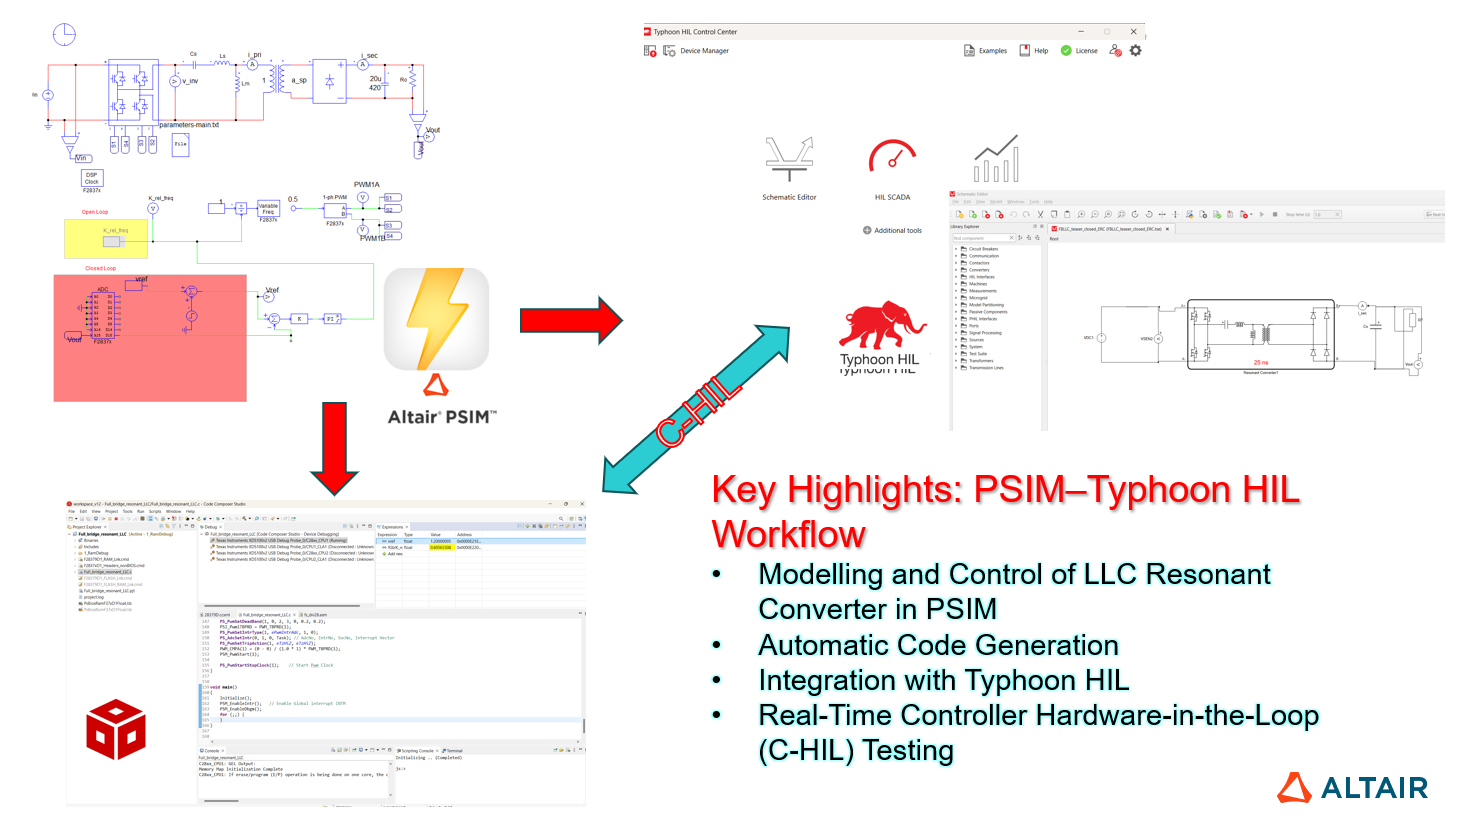Open the Run menu in Code Composer Studio
1473x822 pixels.
[x=141, y=511]
